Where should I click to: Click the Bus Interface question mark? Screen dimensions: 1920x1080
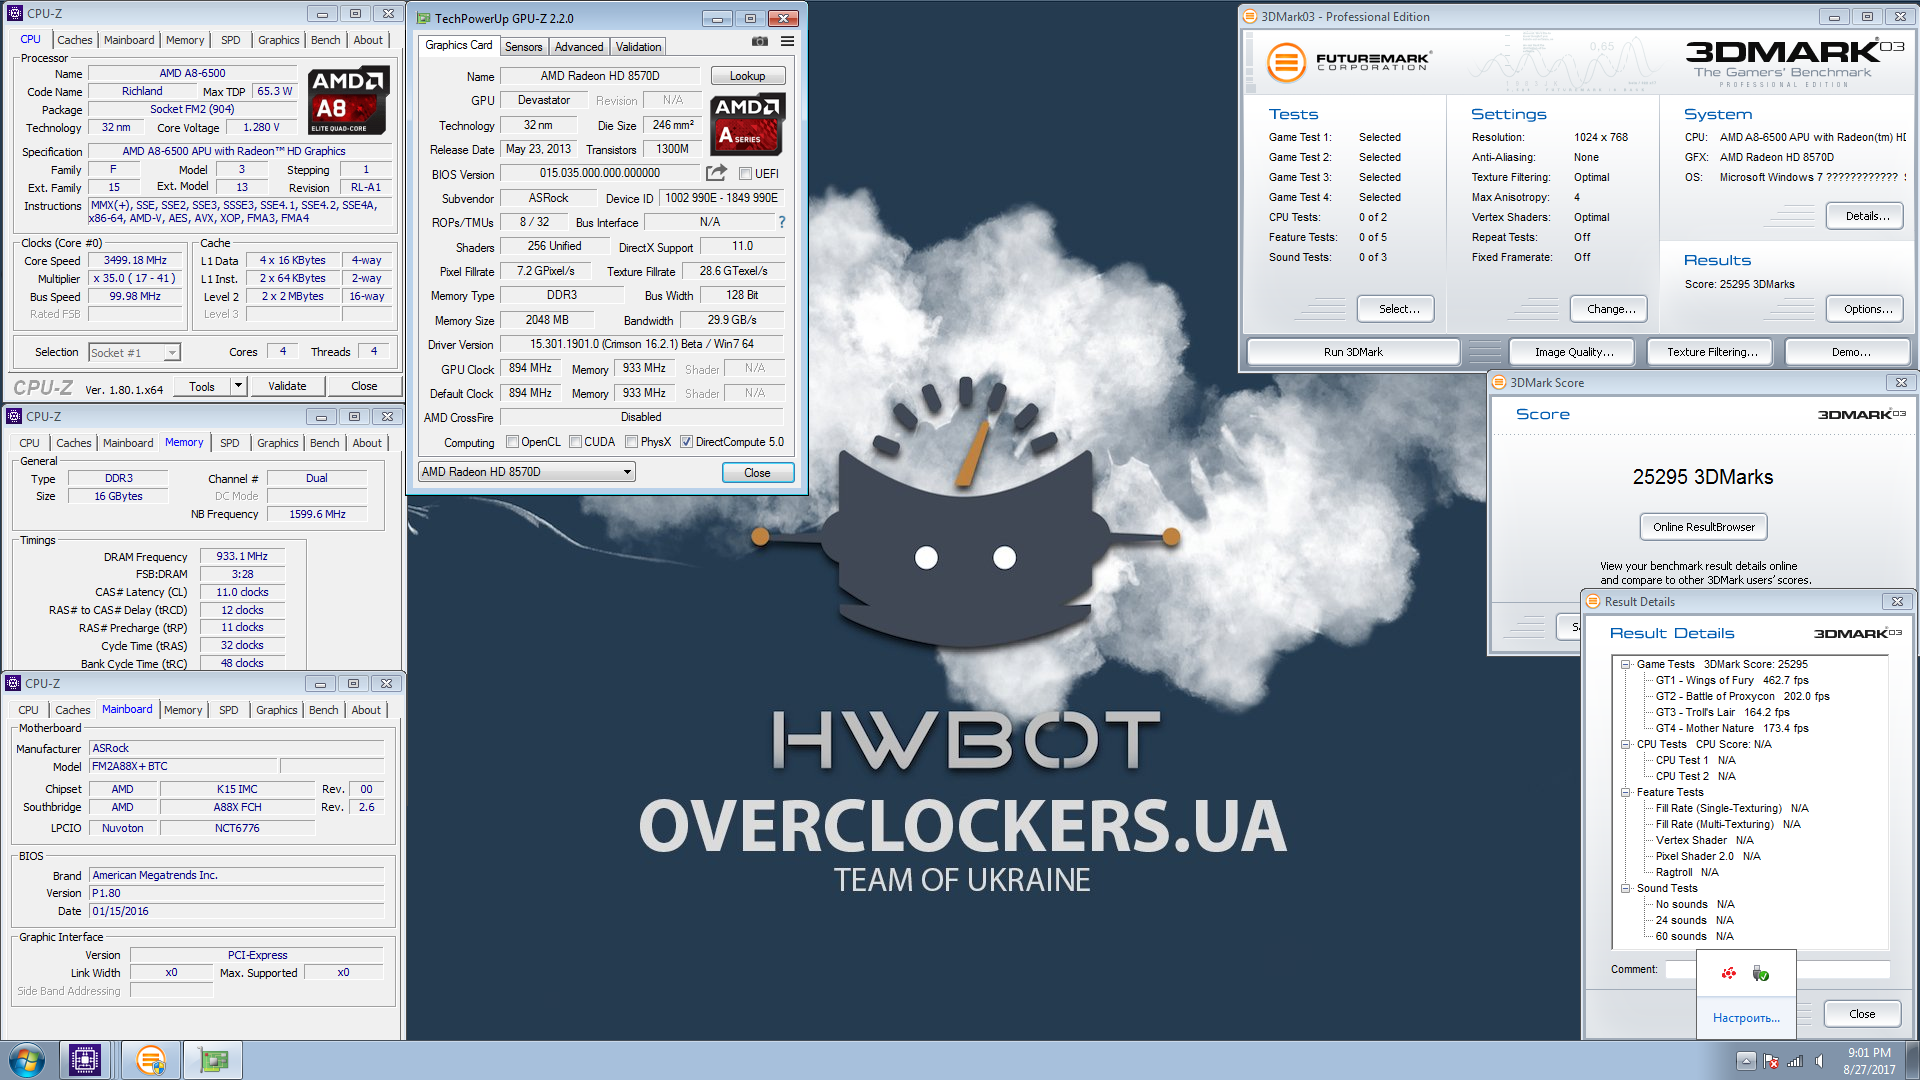[x=782, y=222]
